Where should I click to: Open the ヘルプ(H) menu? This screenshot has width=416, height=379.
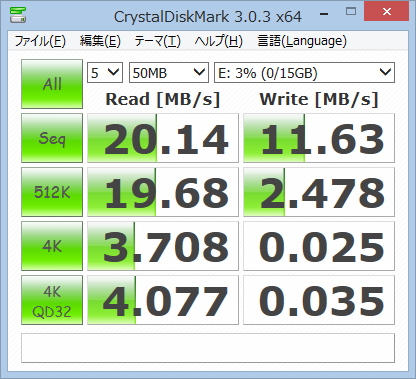219,41
